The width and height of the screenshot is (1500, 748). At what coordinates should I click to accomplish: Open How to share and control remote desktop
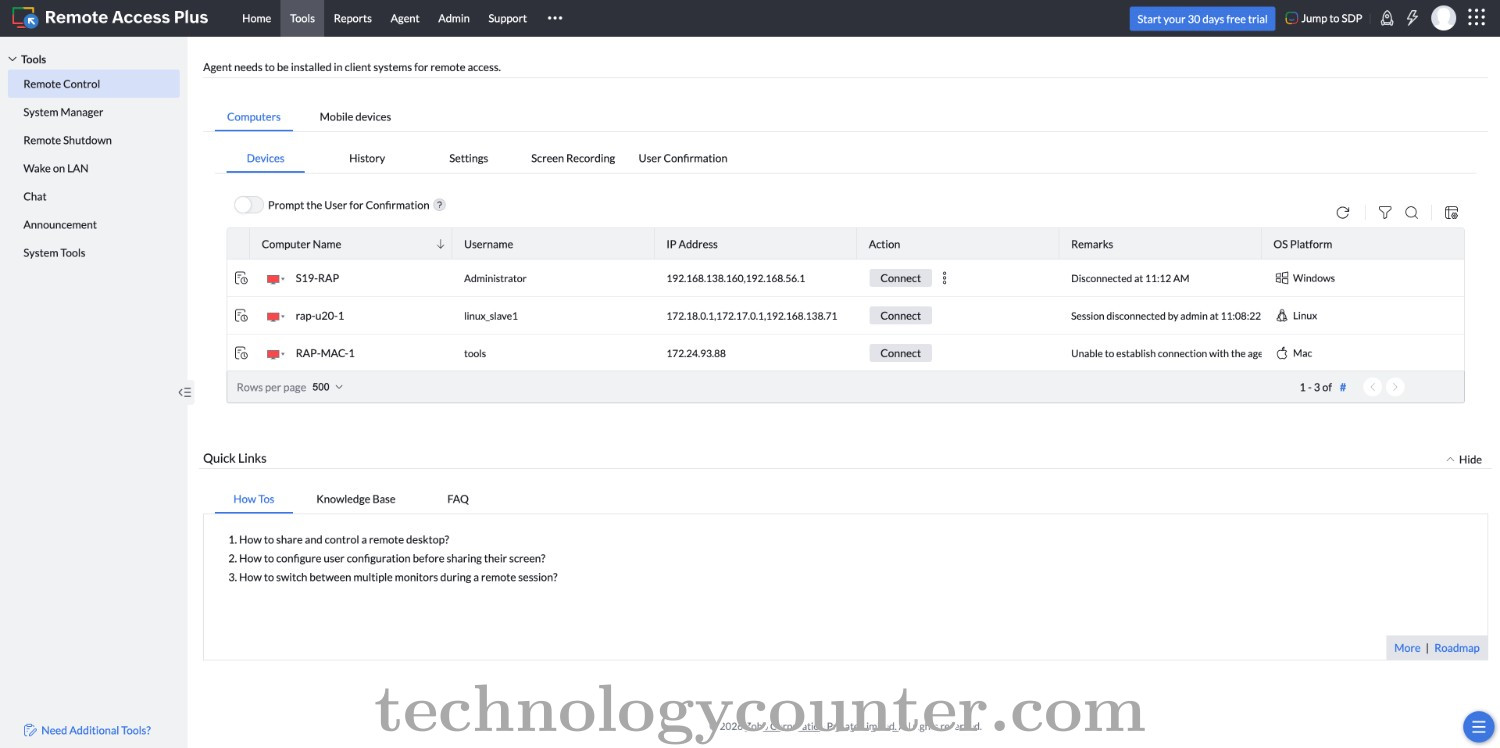[x=344, y=539]
